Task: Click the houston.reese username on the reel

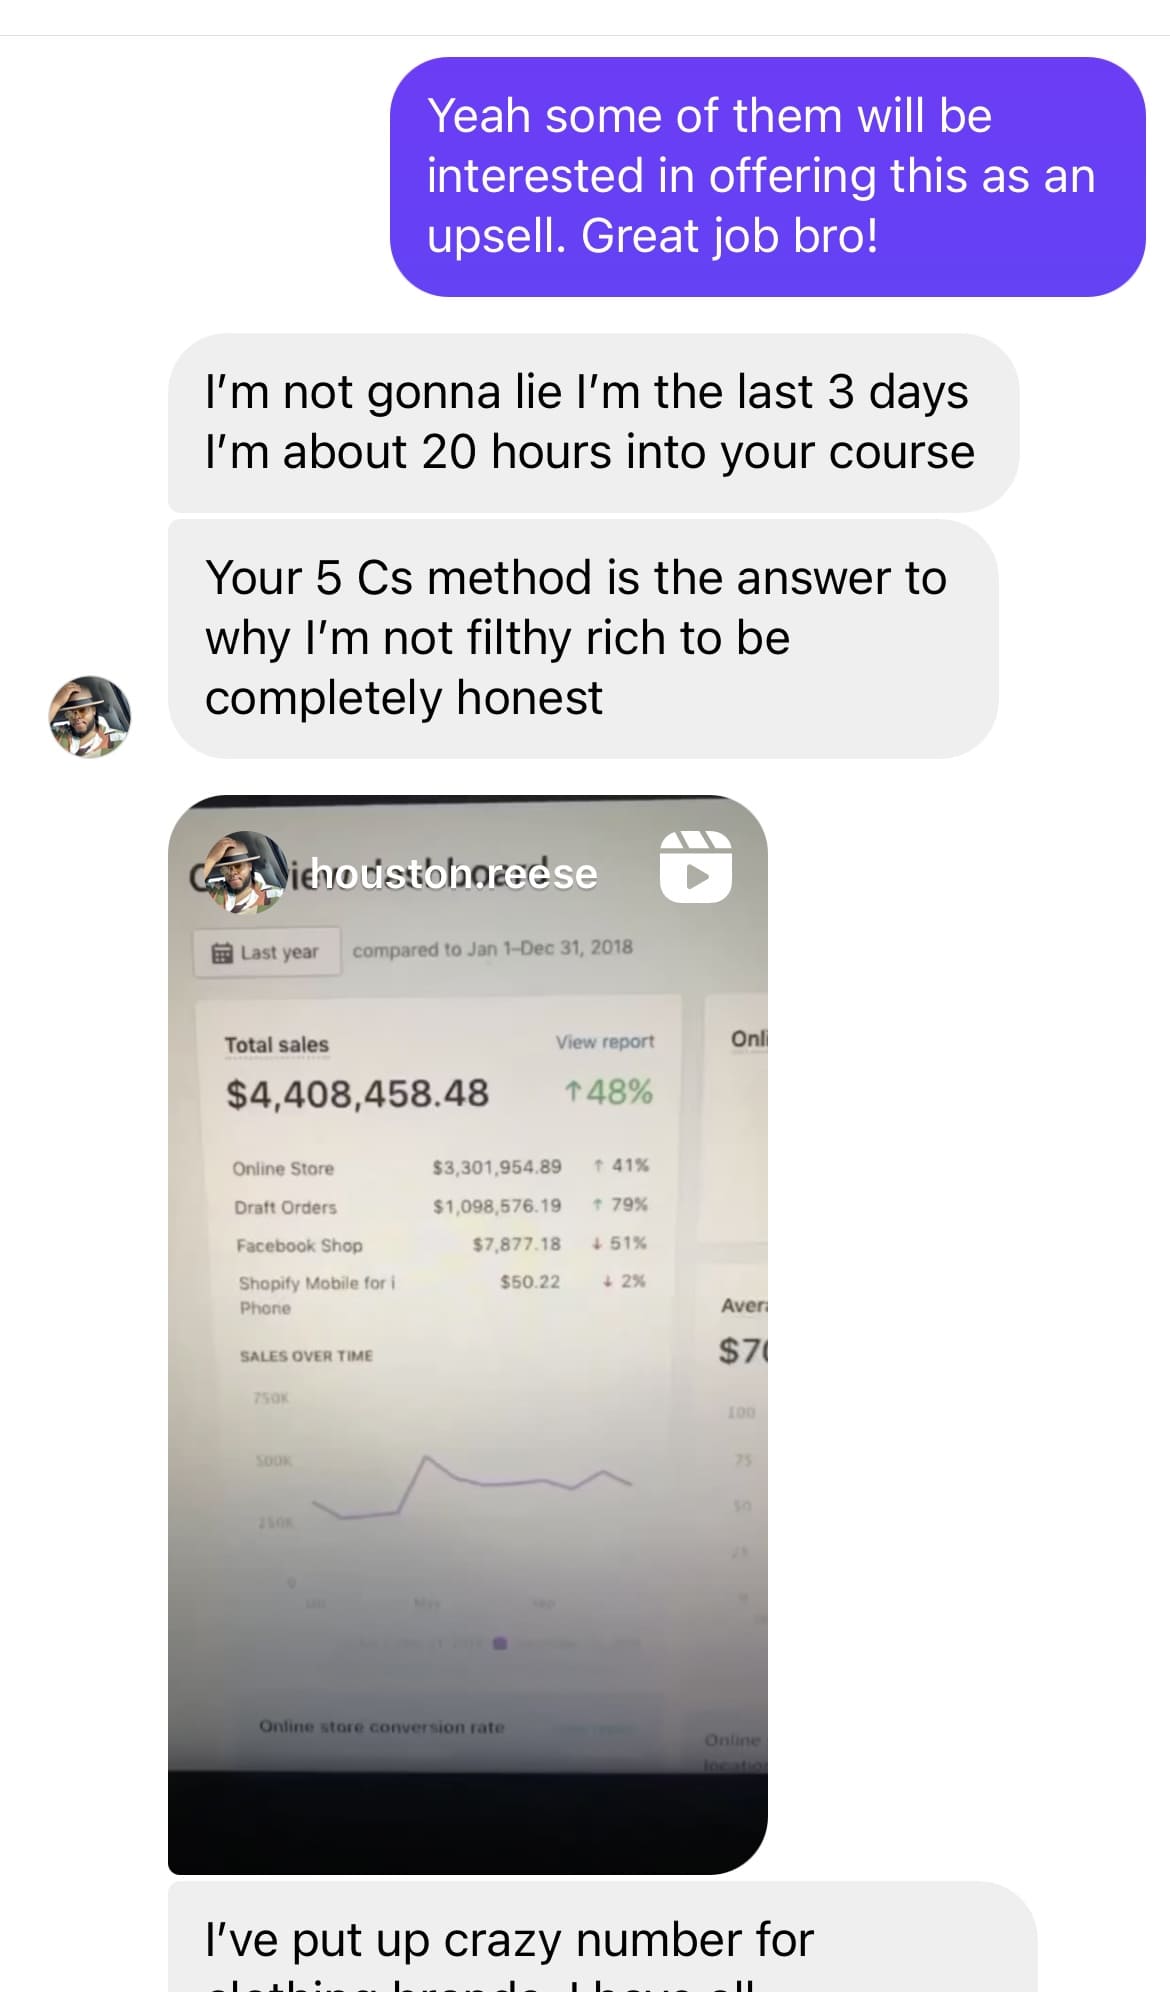Action: click(453, 874)
